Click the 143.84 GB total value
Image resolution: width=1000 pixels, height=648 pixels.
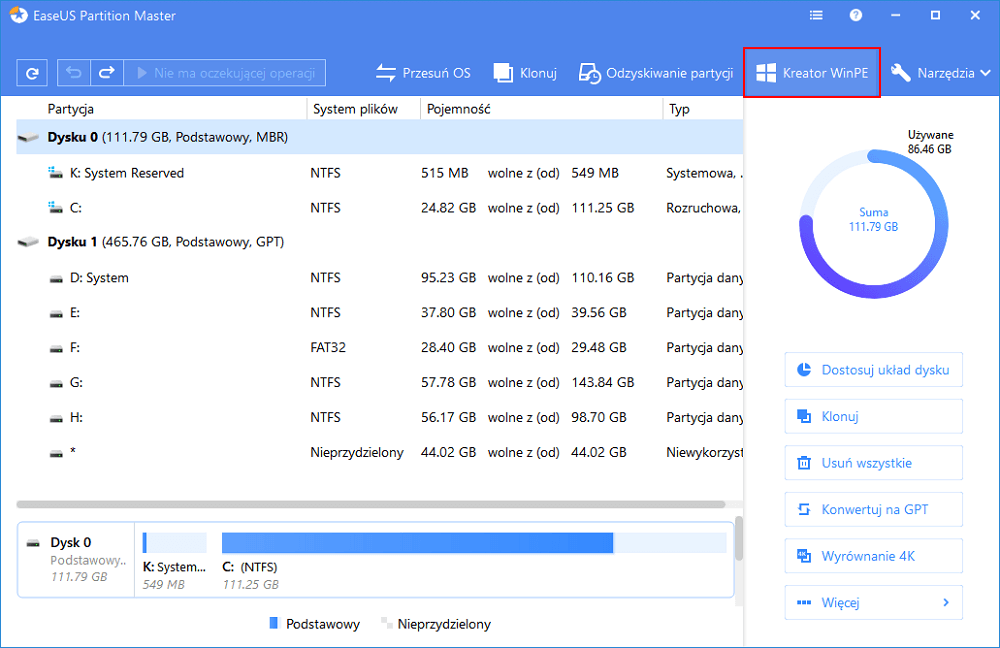pyautogui.click(x=603, y=383)
